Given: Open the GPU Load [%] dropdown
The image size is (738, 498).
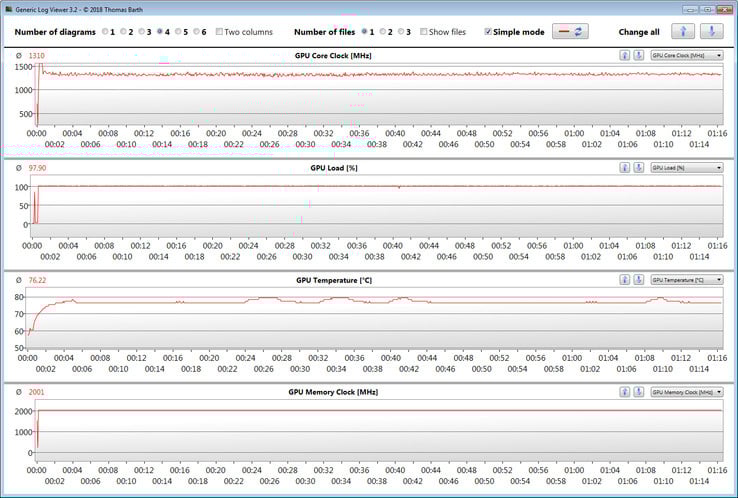Looking at the screenshot, I should pos(687,168).
